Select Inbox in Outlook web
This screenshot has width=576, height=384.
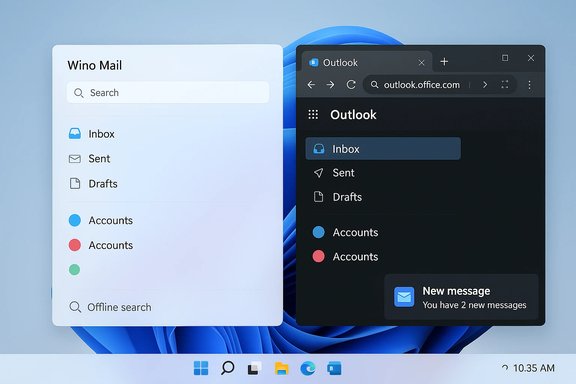(383, 149)
